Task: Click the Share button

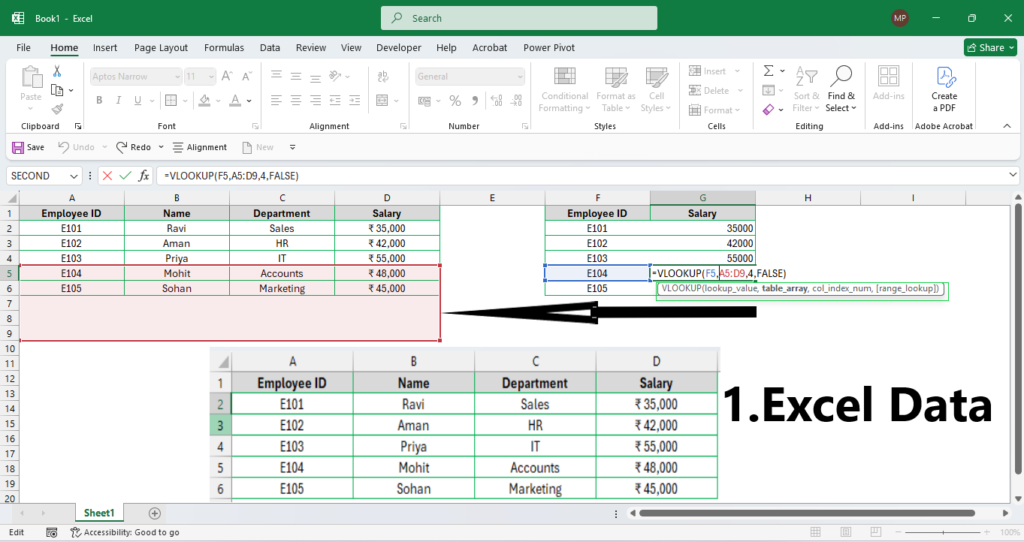Action: (x=991, y=48)
